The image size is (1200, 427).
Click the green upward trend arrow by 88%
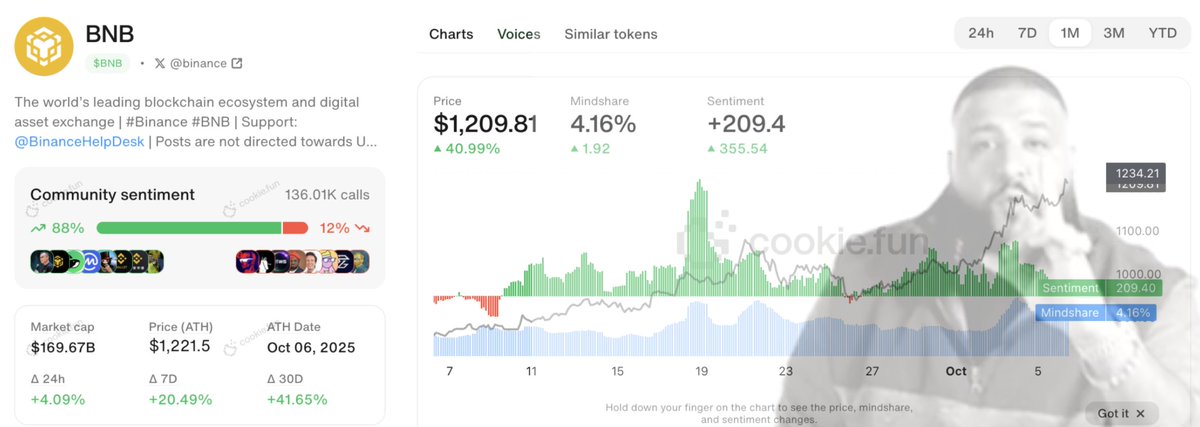(38, 228)
